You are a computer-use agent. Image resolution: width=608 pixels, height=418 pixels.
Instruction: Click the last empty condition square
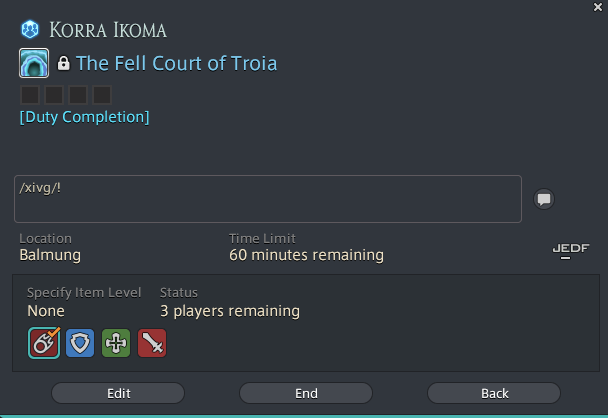tap(102, 95)
